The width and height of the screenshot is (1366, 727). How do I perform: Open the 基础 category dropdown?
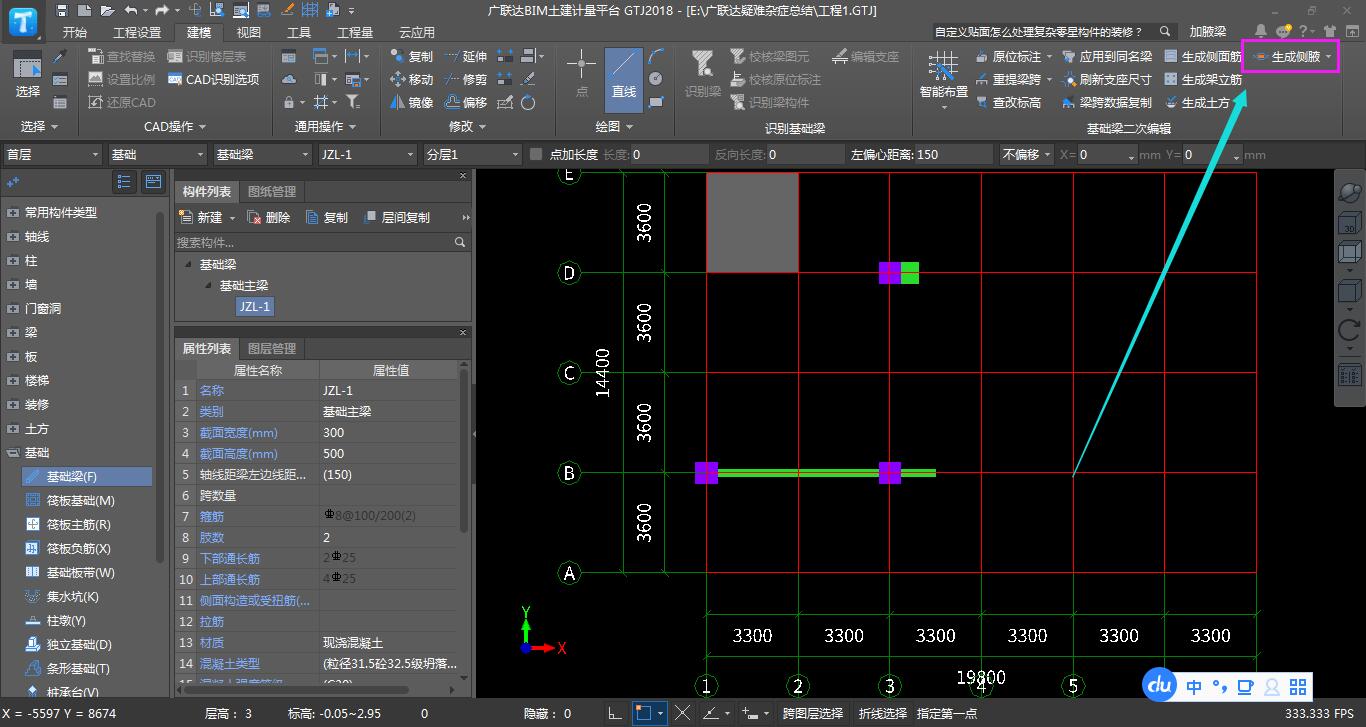tap(157, 154)
